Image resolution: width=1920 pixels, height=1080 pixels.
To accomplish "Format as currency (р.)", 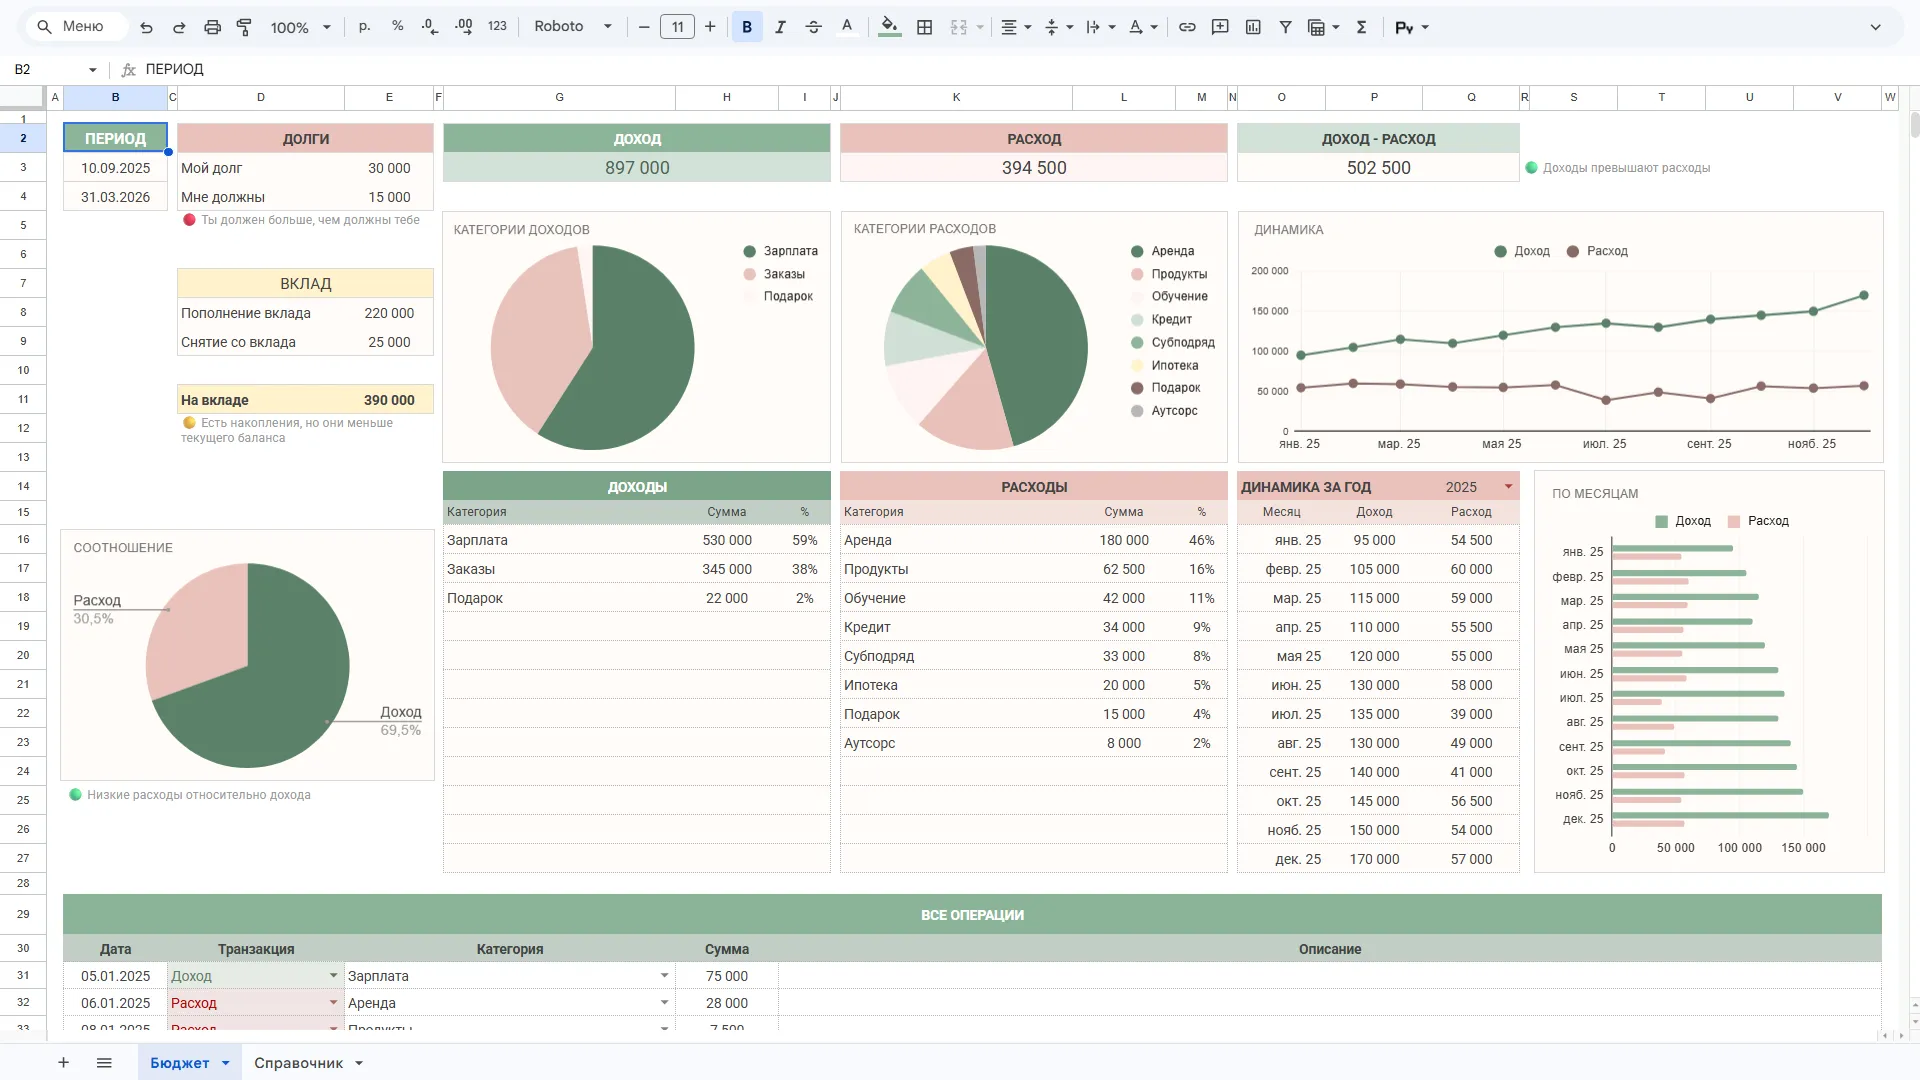I will point(365,27).
